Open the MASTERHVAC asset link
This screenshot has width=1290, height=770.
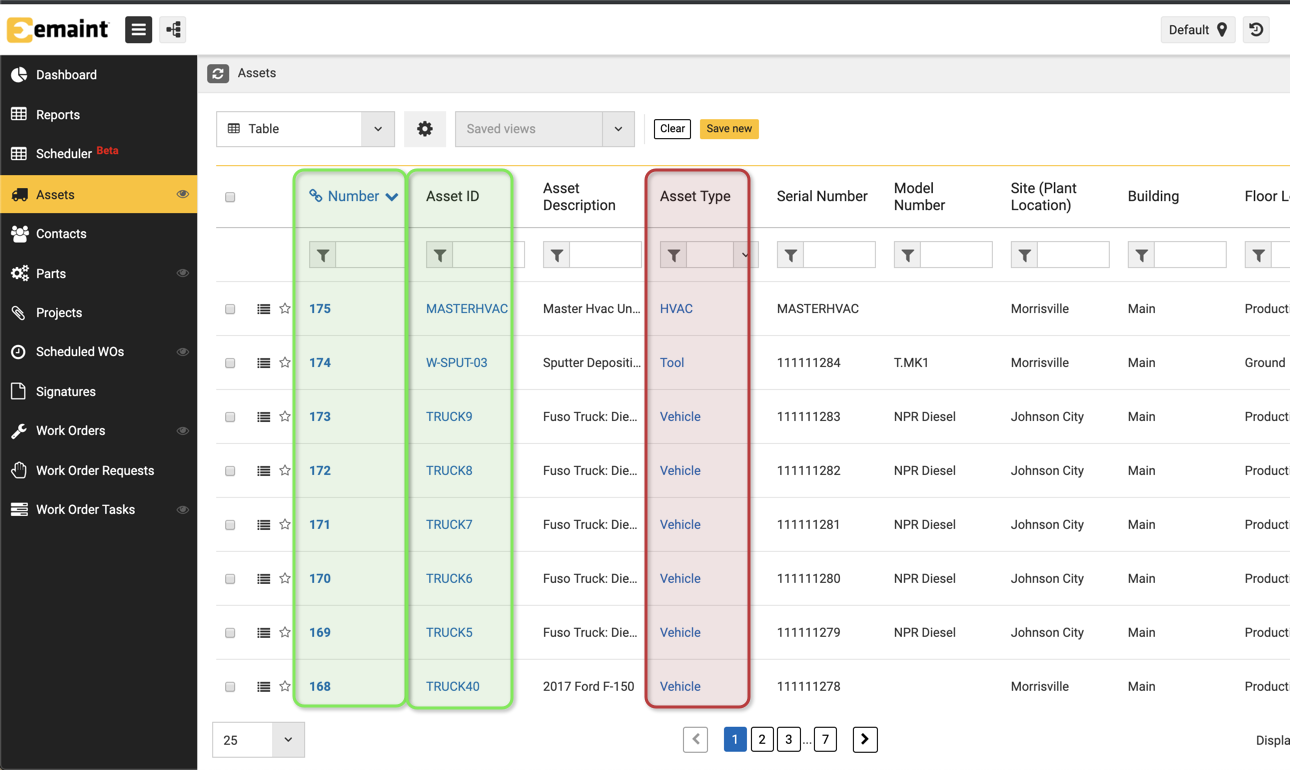pyautogui.click(x=466, y=308)
